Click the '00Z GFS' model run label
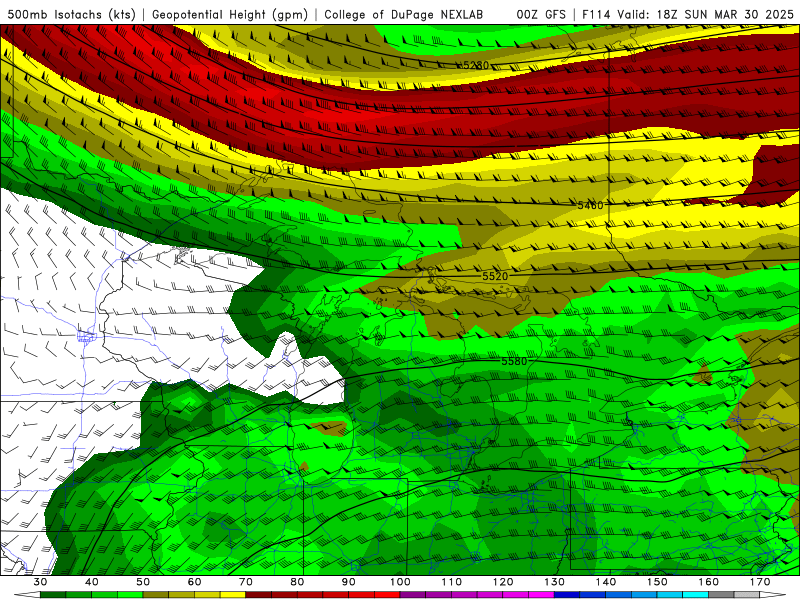 coord(541,14)
